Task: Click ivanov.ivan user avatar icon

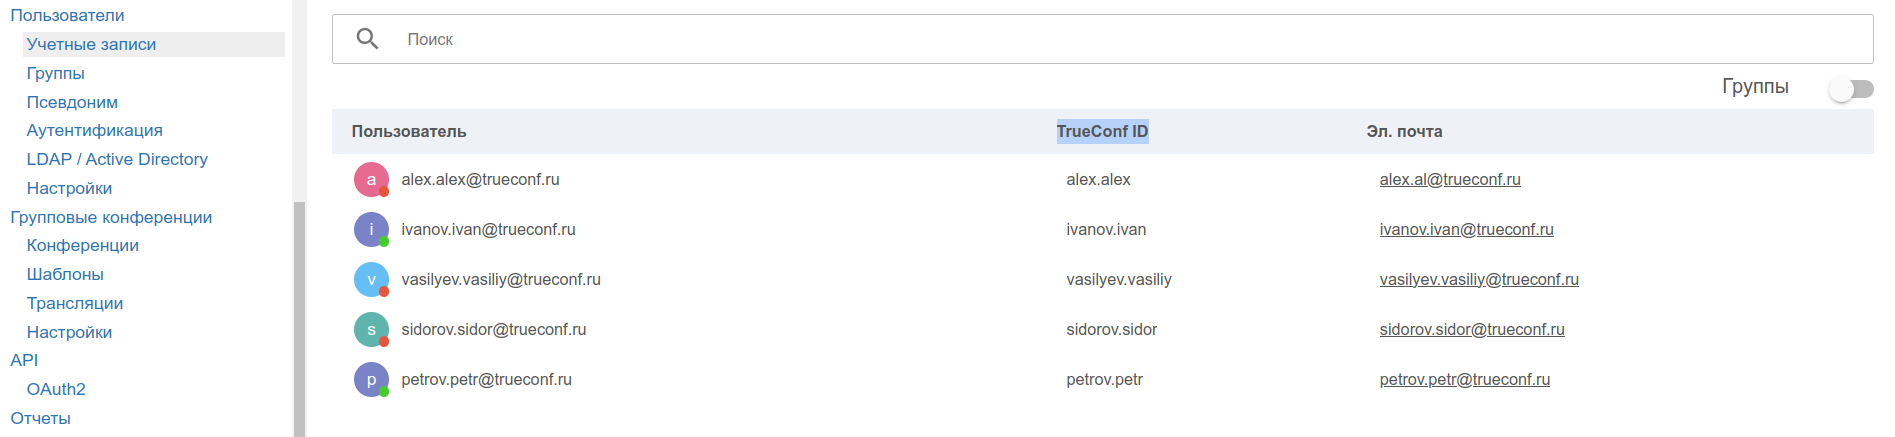Action: [371, 230]
